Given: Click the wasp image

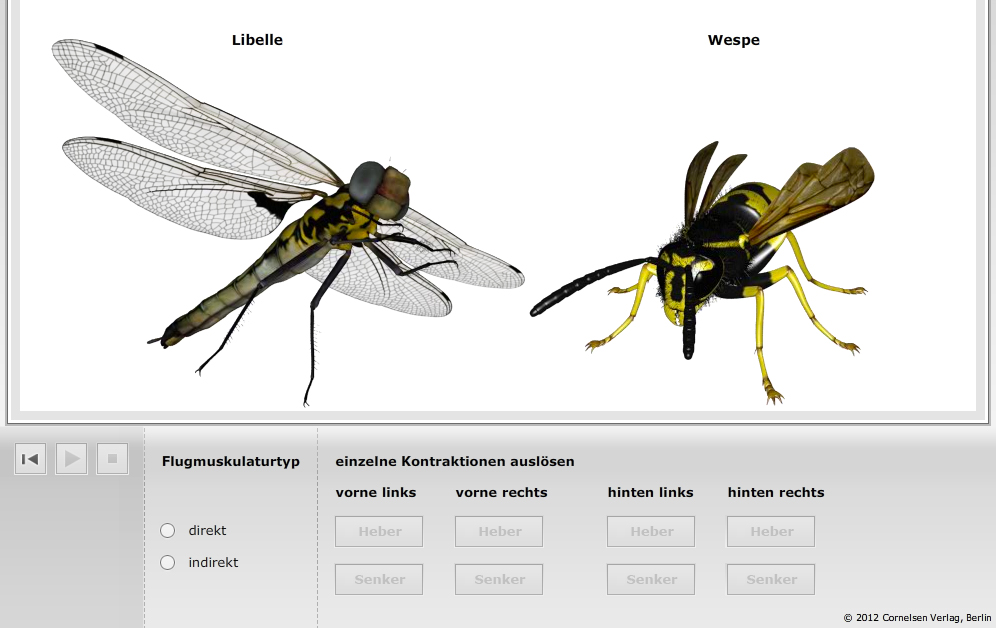Looking at the screenshot, I should point(720,260).
